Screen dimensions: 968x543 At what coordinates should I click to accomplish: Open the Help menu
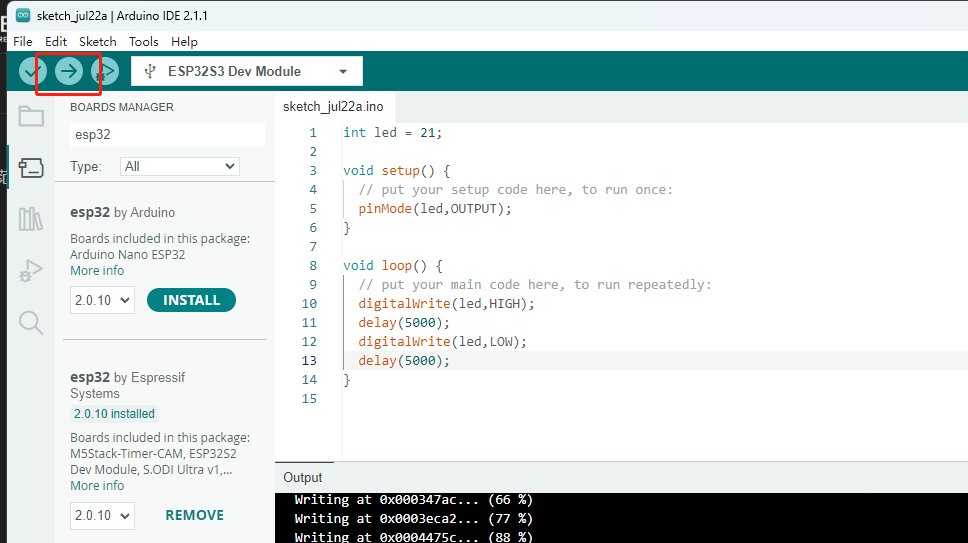pos(184,41)
